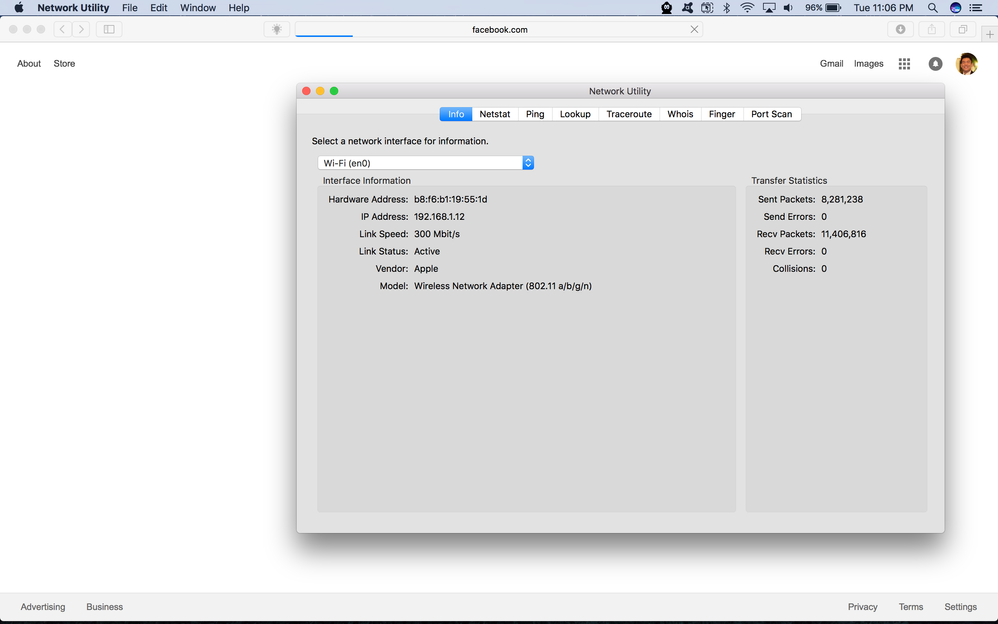The image size is (998, 624).
Task: Select the Ping tab
Action: point(535,114)
